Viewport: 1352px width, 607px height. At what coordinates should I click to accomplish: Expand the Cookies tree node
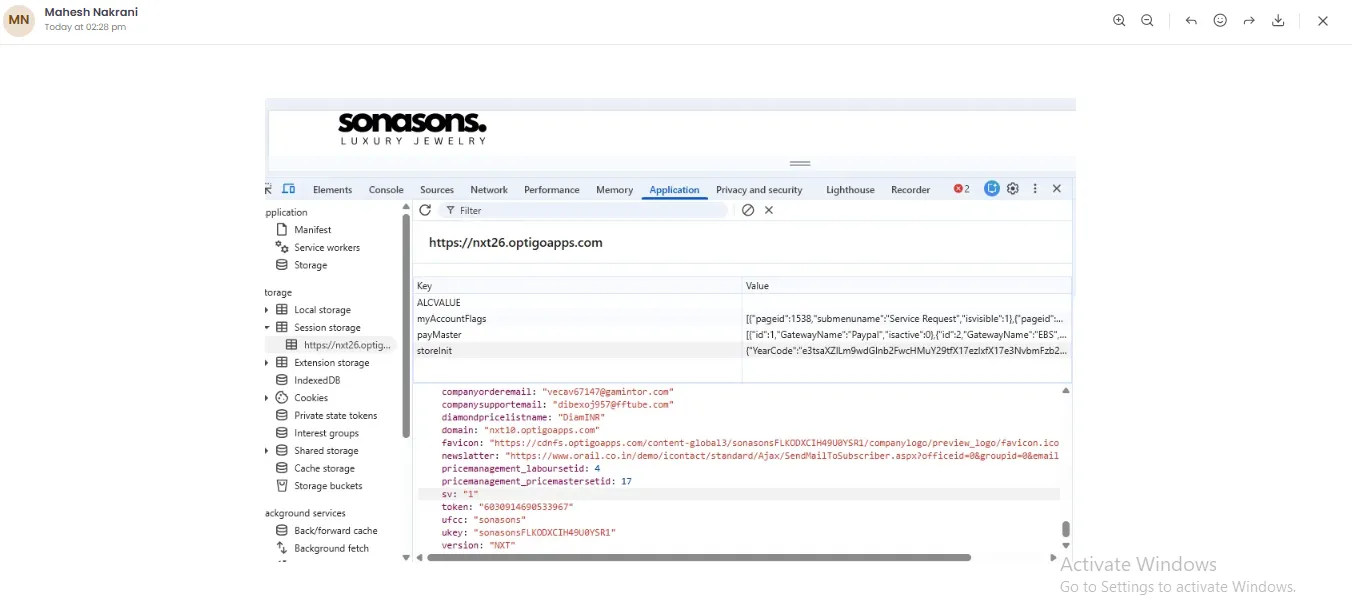coord(267,398)
